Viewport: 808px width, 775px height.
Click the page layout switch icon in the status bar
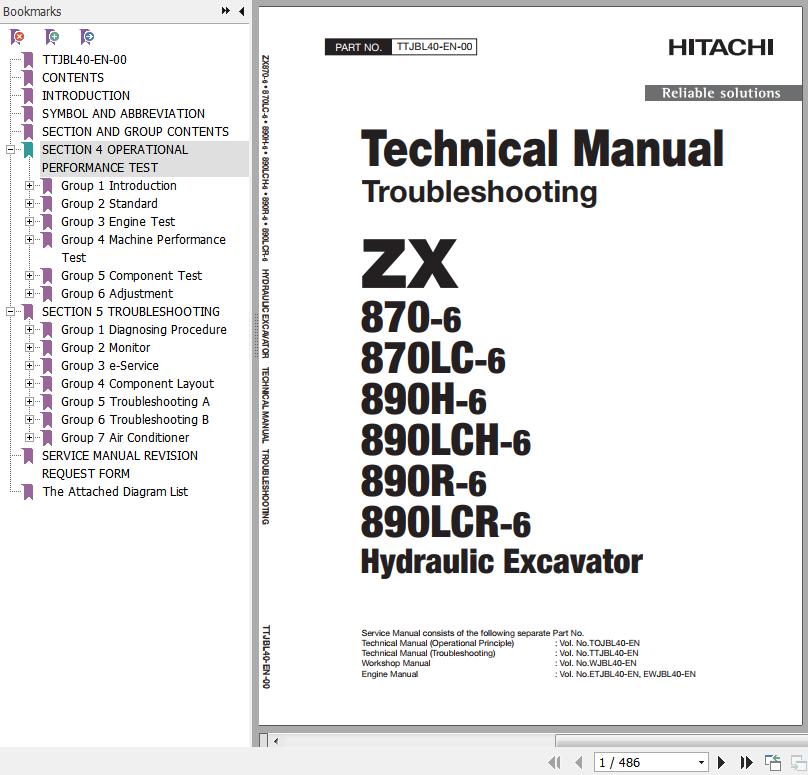(772, 762)
